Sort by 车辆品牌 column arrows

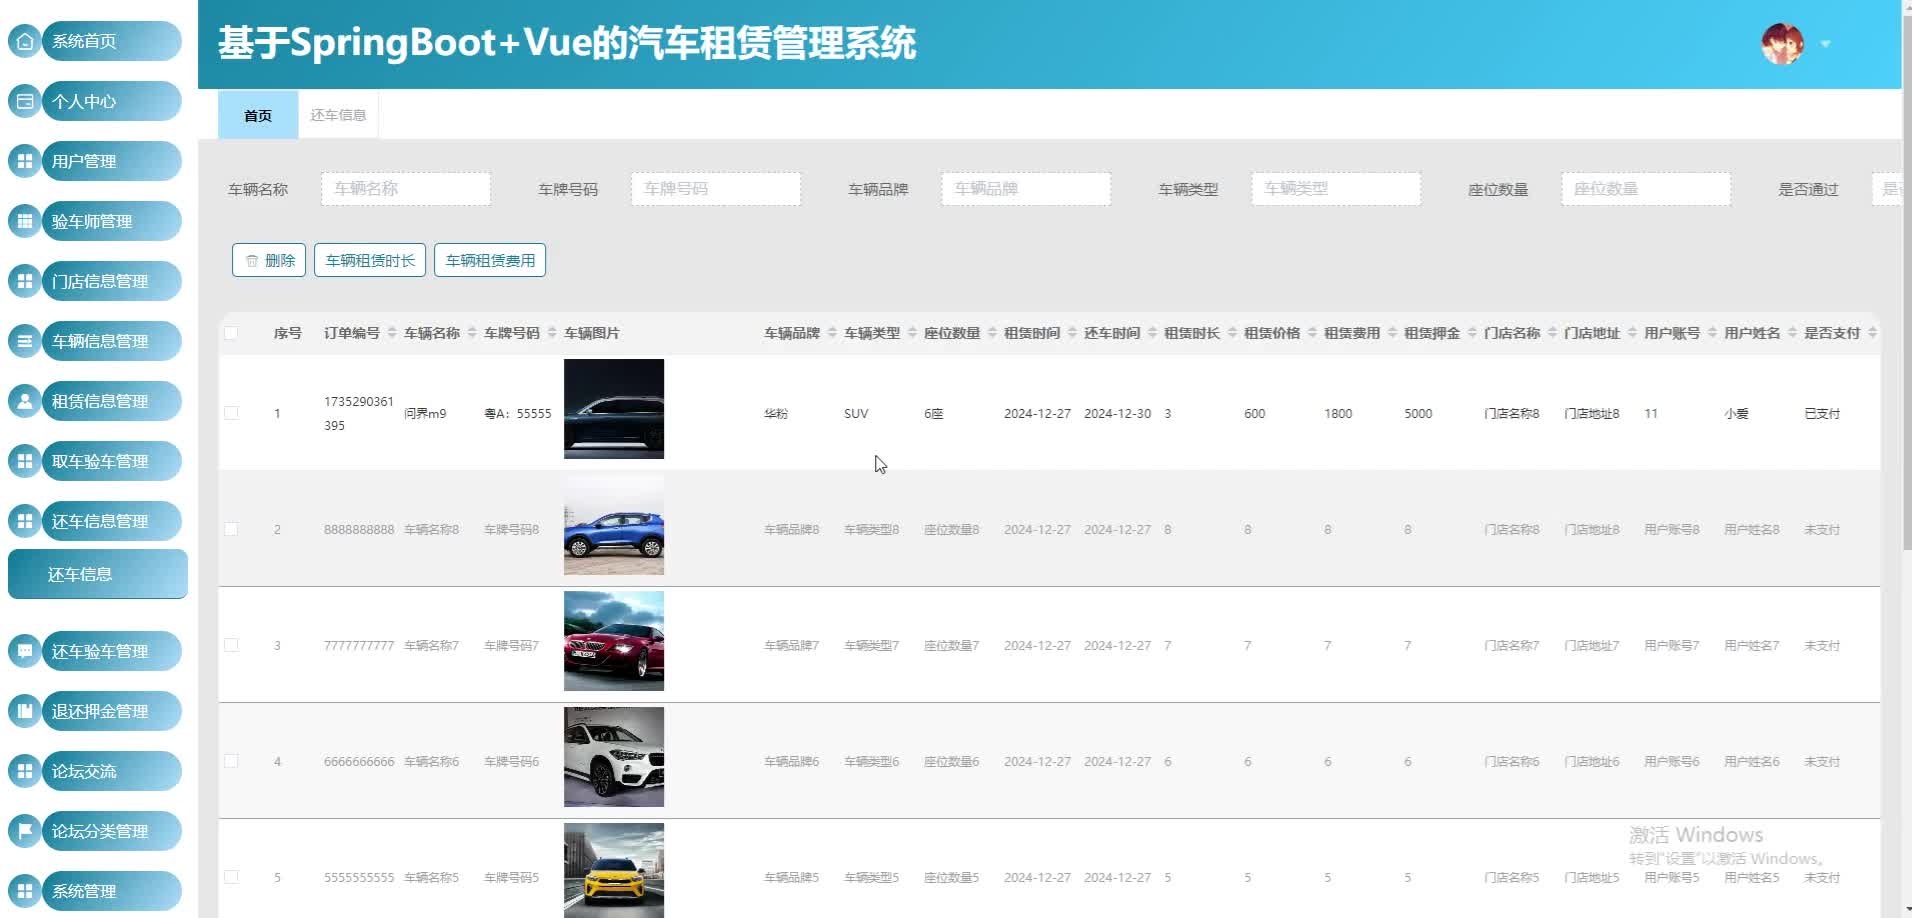click(x=832, y=333)
